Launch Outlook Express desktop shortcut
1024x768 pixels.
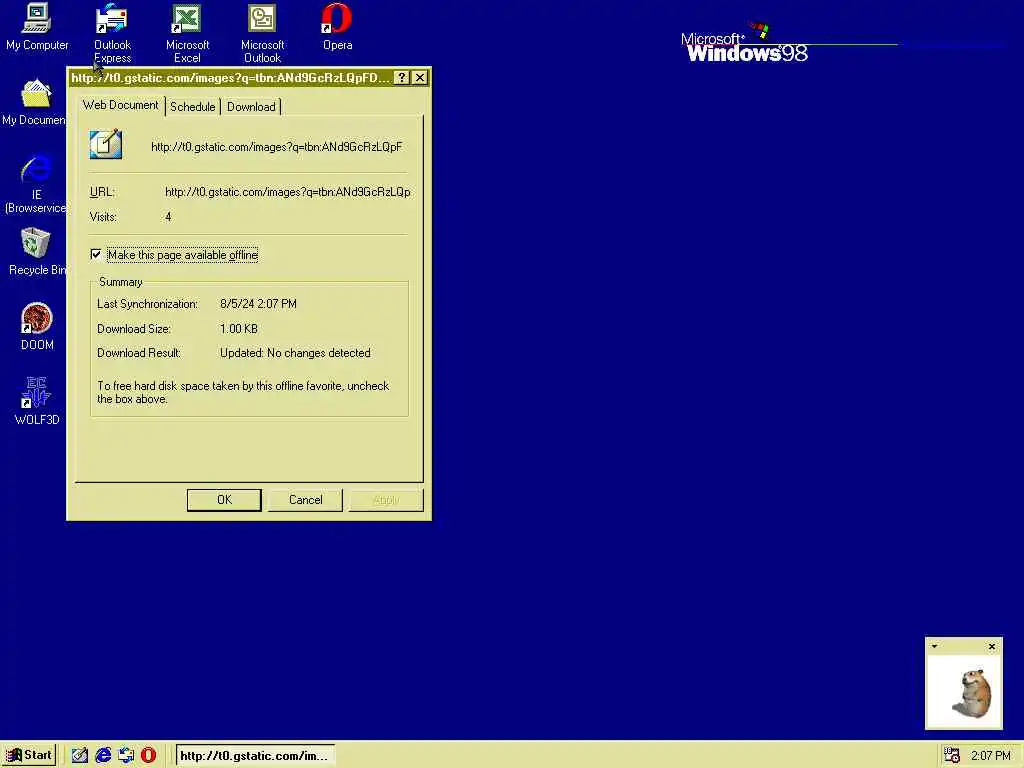(112, 33)
